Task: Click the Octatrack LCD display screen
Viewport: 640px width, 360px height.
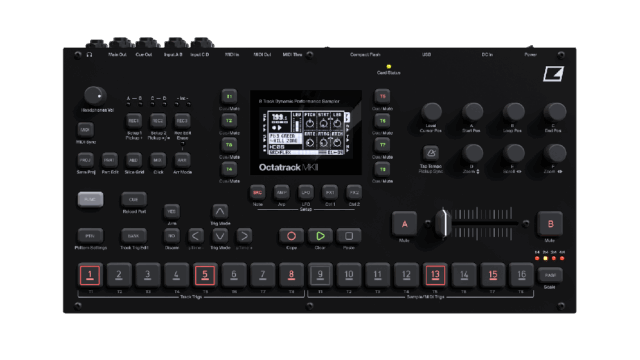Action: [306, 133]
